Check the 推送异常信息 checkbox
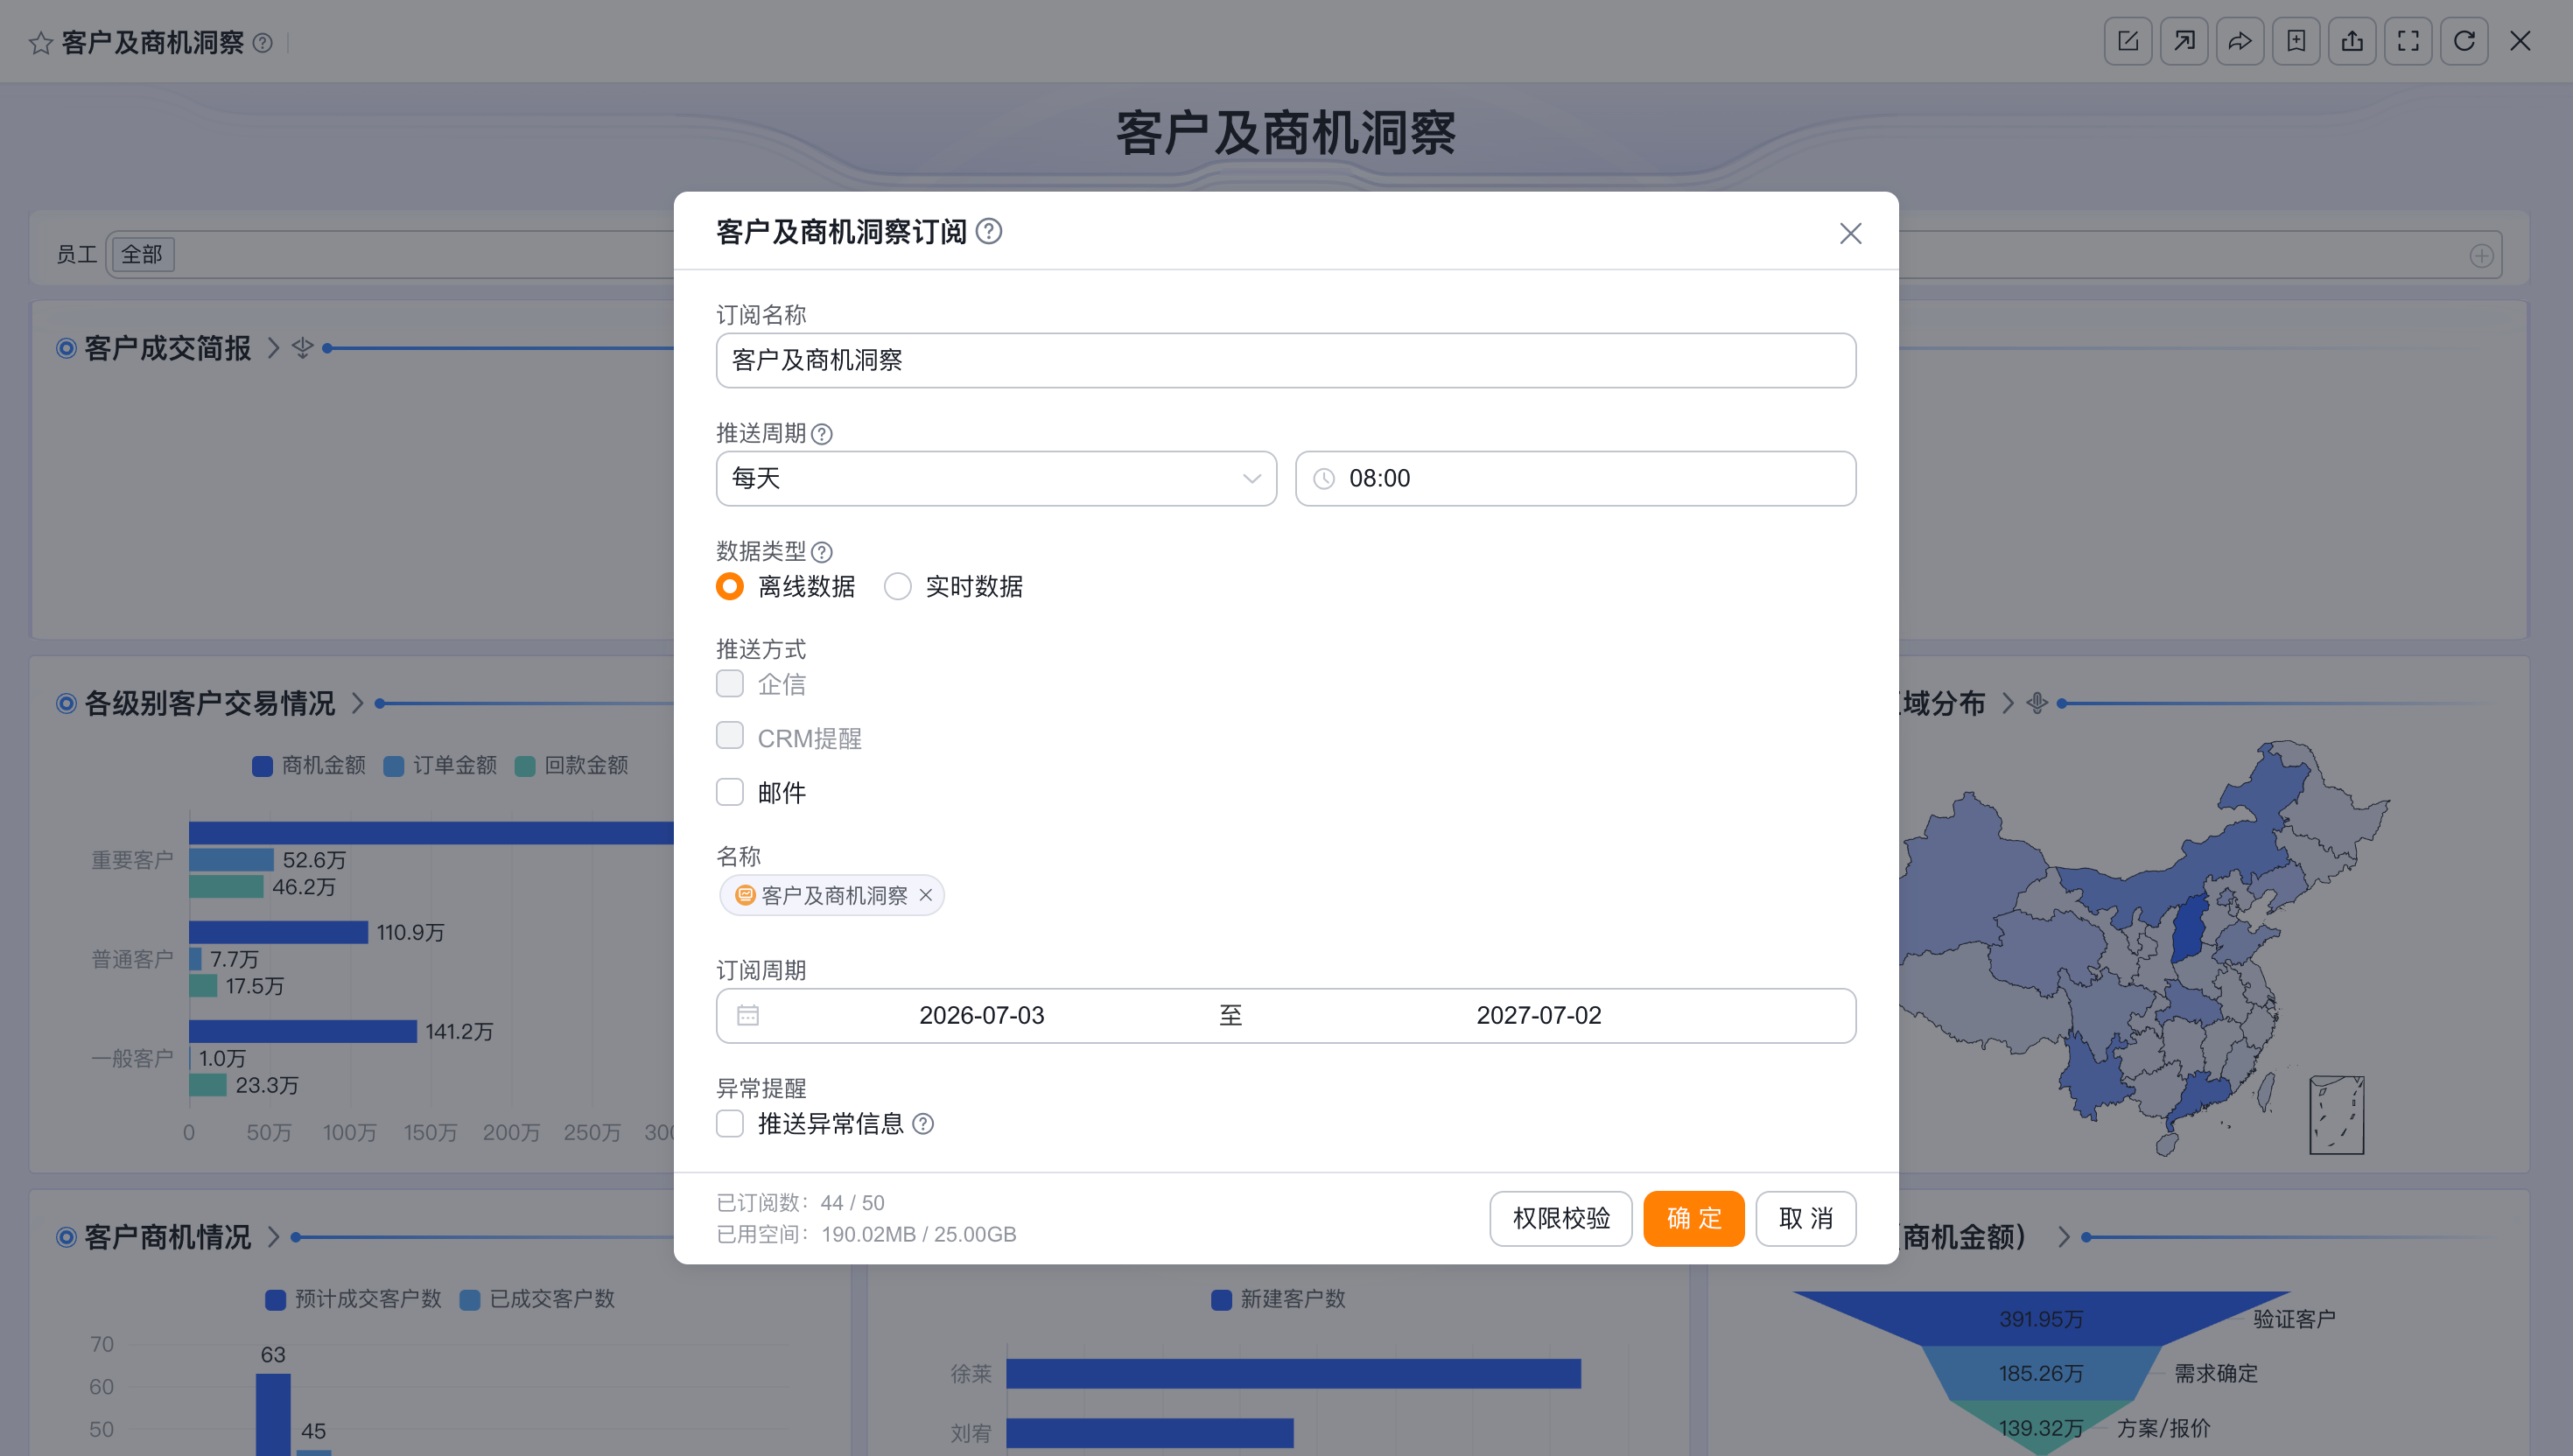 click(730, 1124)
